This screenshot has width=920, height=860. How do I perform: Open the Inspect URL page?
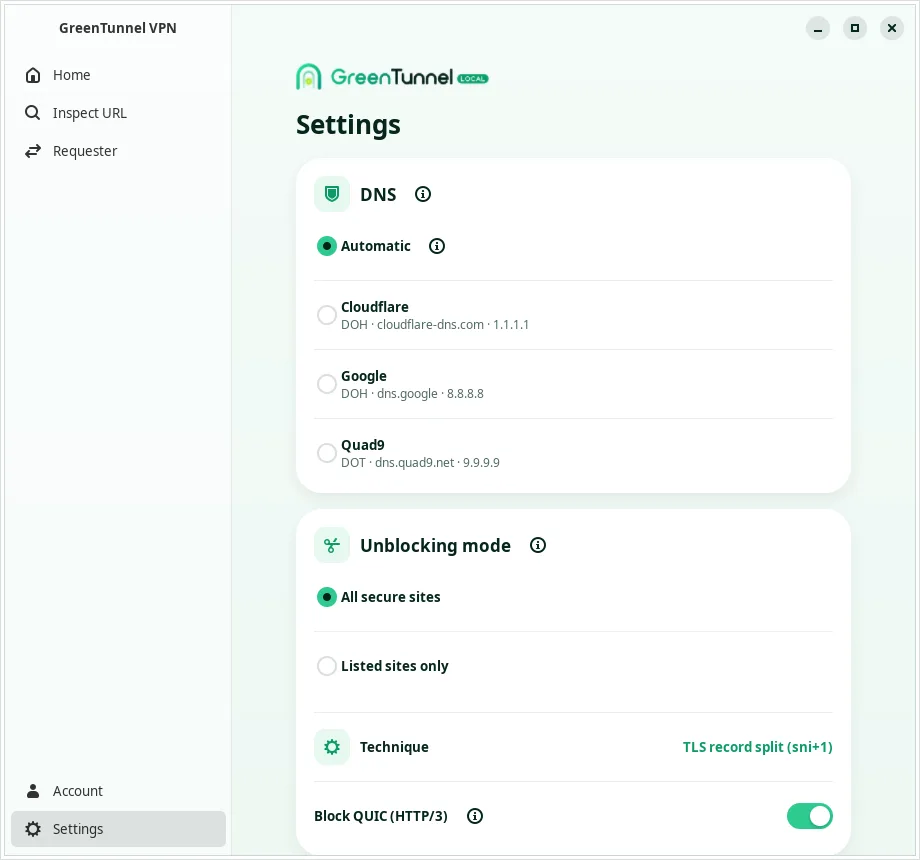pos(118,113)
